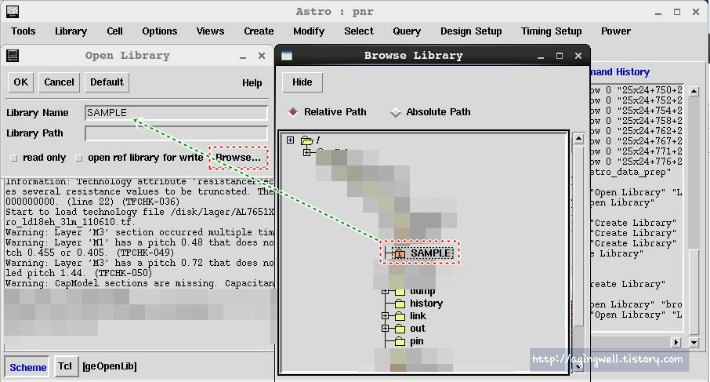Enable the read only checkbox
710x382 pixels.
pos(14,158)
